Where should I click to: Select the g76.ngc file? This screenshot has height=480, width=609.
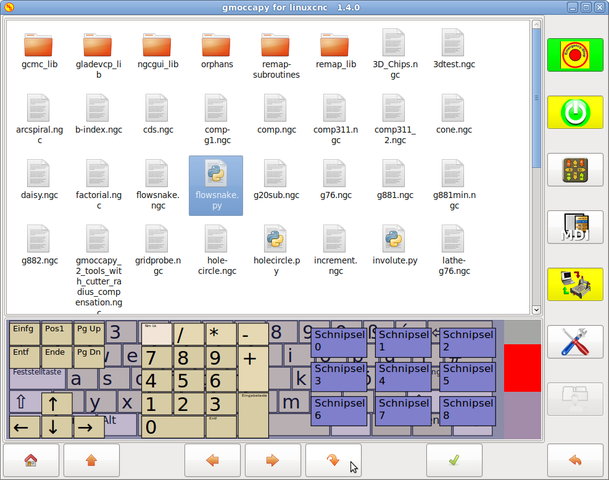coord(336,180)
